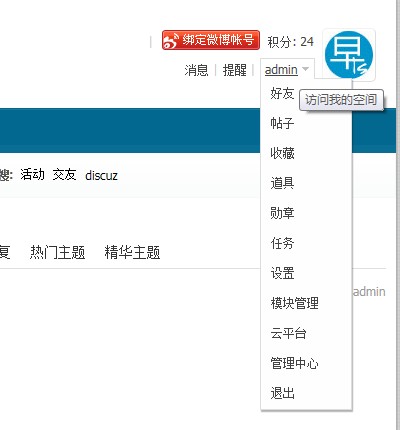Image resolution: width=400 pixels, height=430 pixels.
Task: Select 帖子 from the user menu
Action: pyautogui.click(x=282, y=123)
